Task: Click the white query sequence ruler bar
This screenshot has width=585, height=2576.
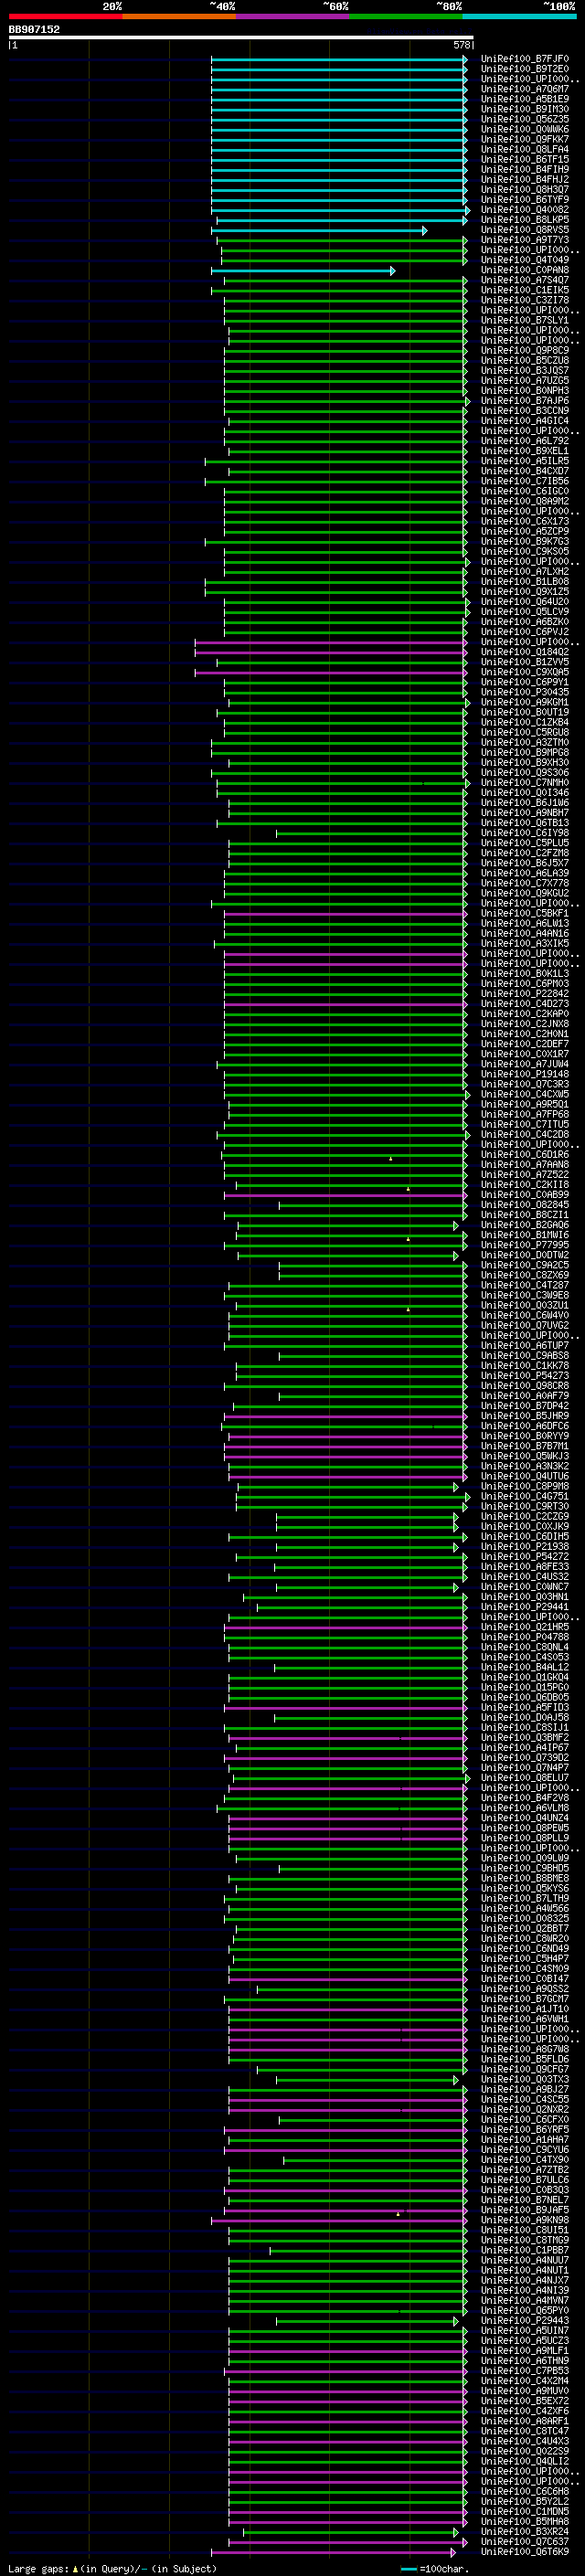Action: coord(241,38)
